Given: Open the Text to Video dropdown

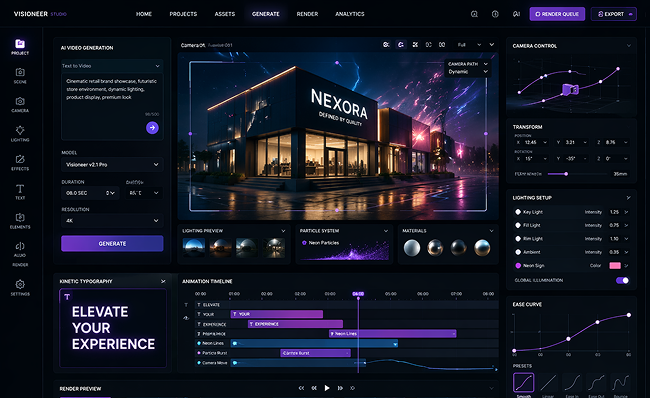Looking at the screenshot, I should [111, 66].
